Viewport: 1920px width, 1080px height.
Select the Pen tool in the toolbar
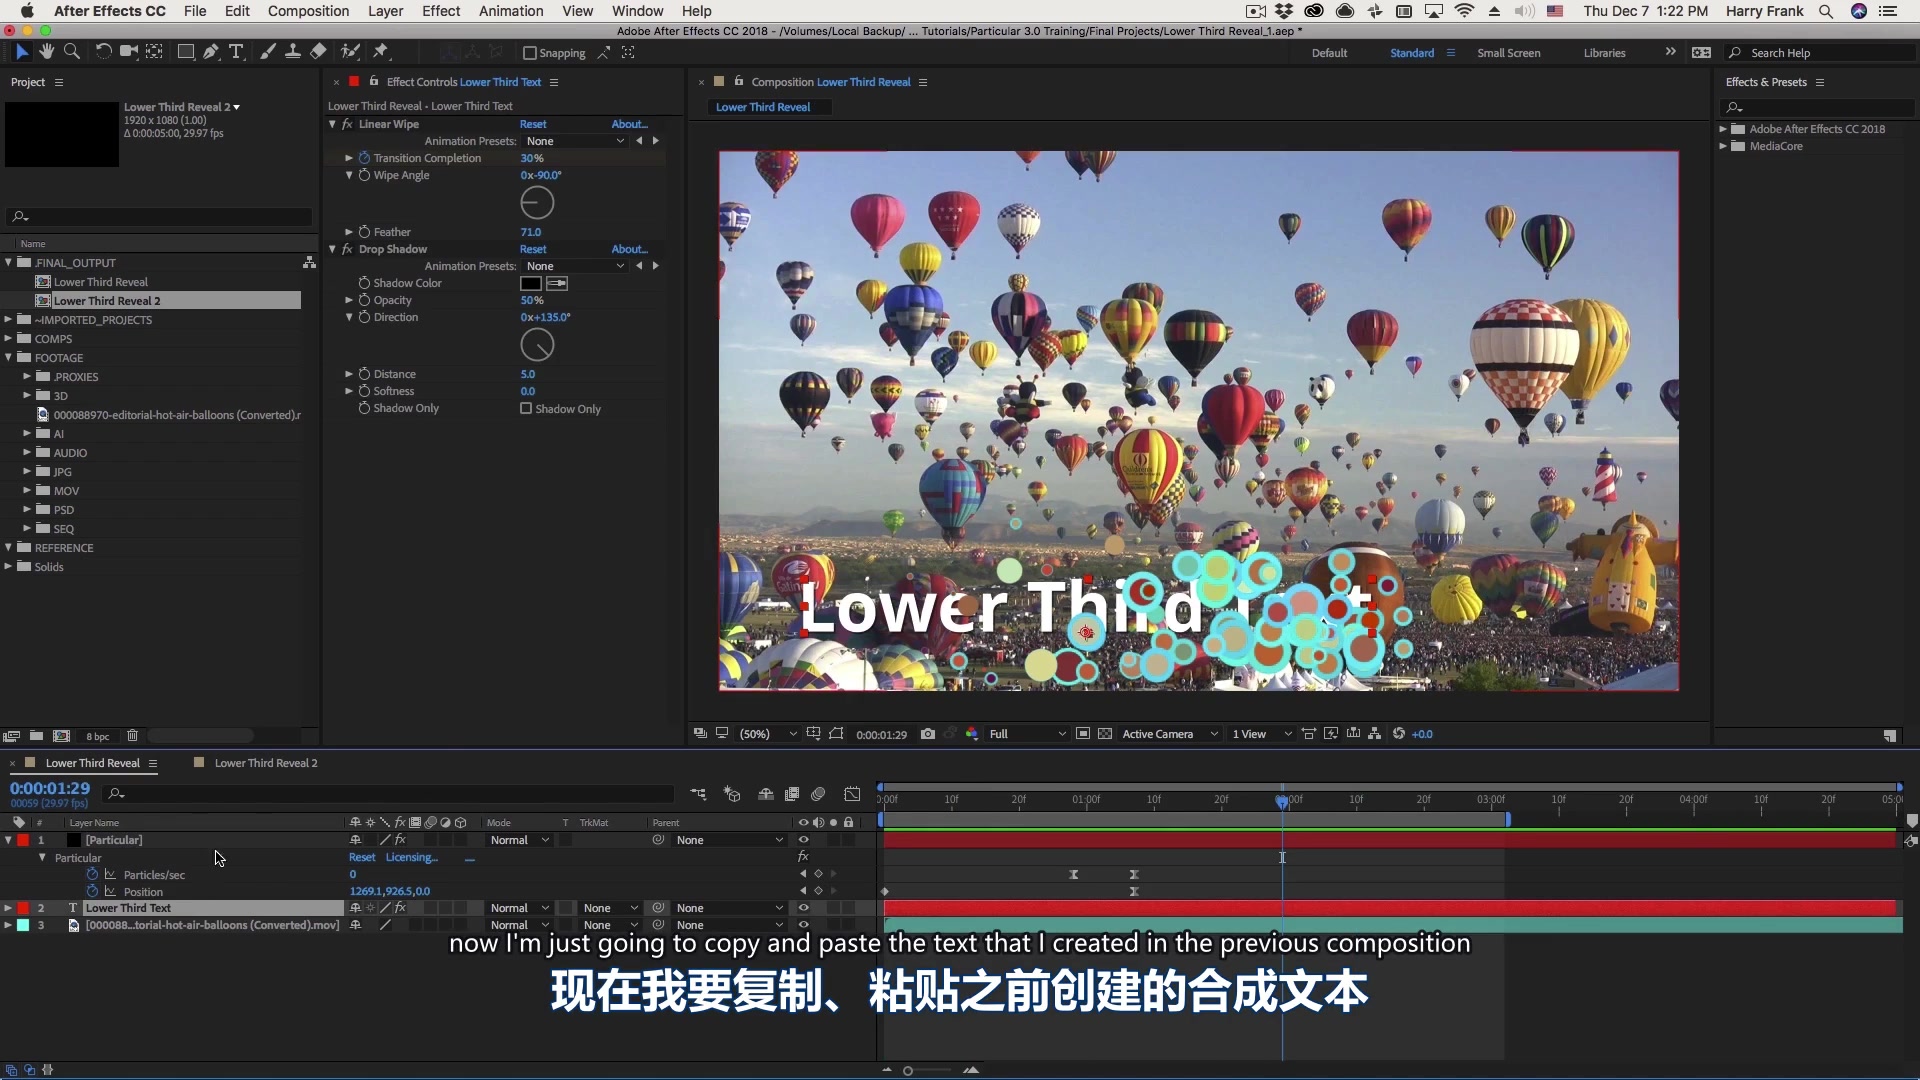(211, 51)
